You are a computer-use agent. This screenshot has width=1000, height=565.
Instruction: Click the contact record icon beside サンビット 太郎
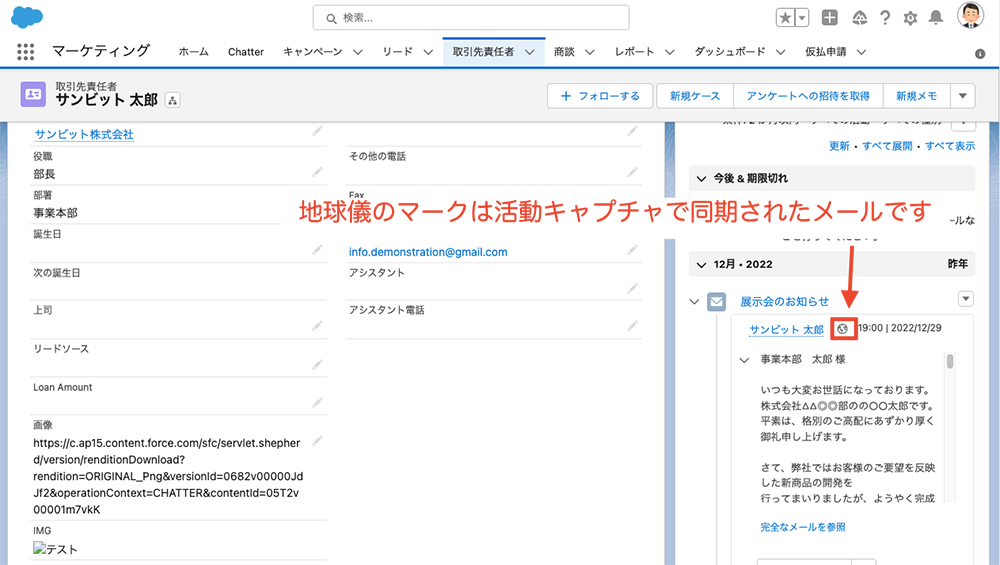tap(33, 94)
